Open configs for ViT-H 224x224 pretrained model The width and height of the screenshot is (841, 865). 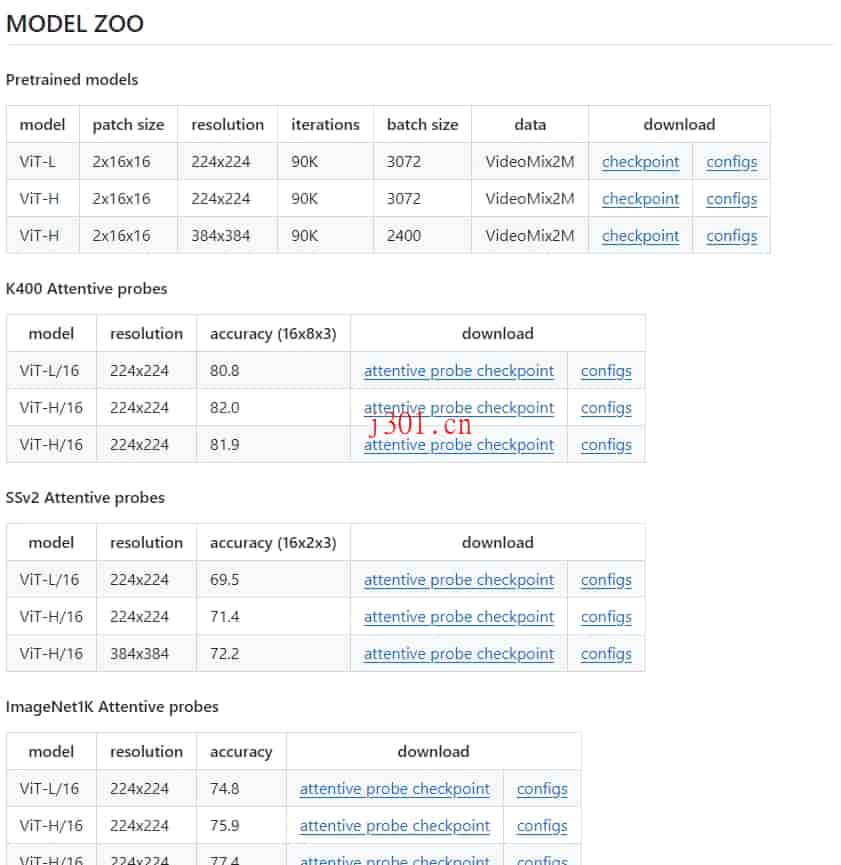tap(731, 199)
